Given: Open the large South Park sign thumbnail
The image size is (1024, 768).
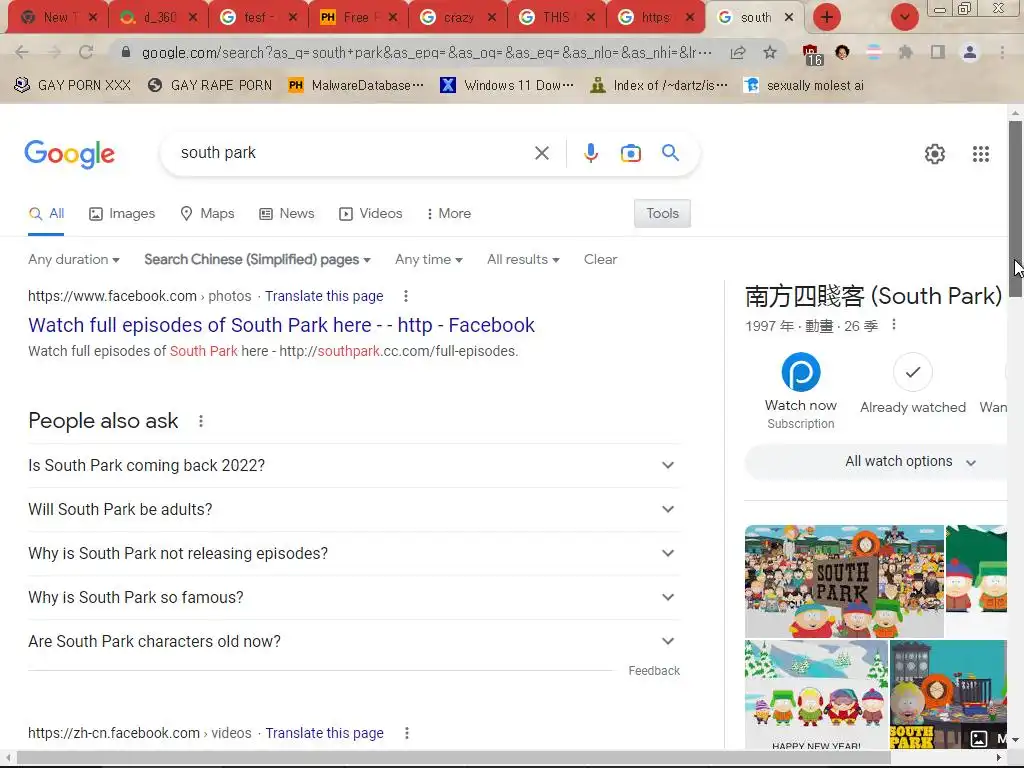Looking at the screenshot, I should click(x=844, y=581).
